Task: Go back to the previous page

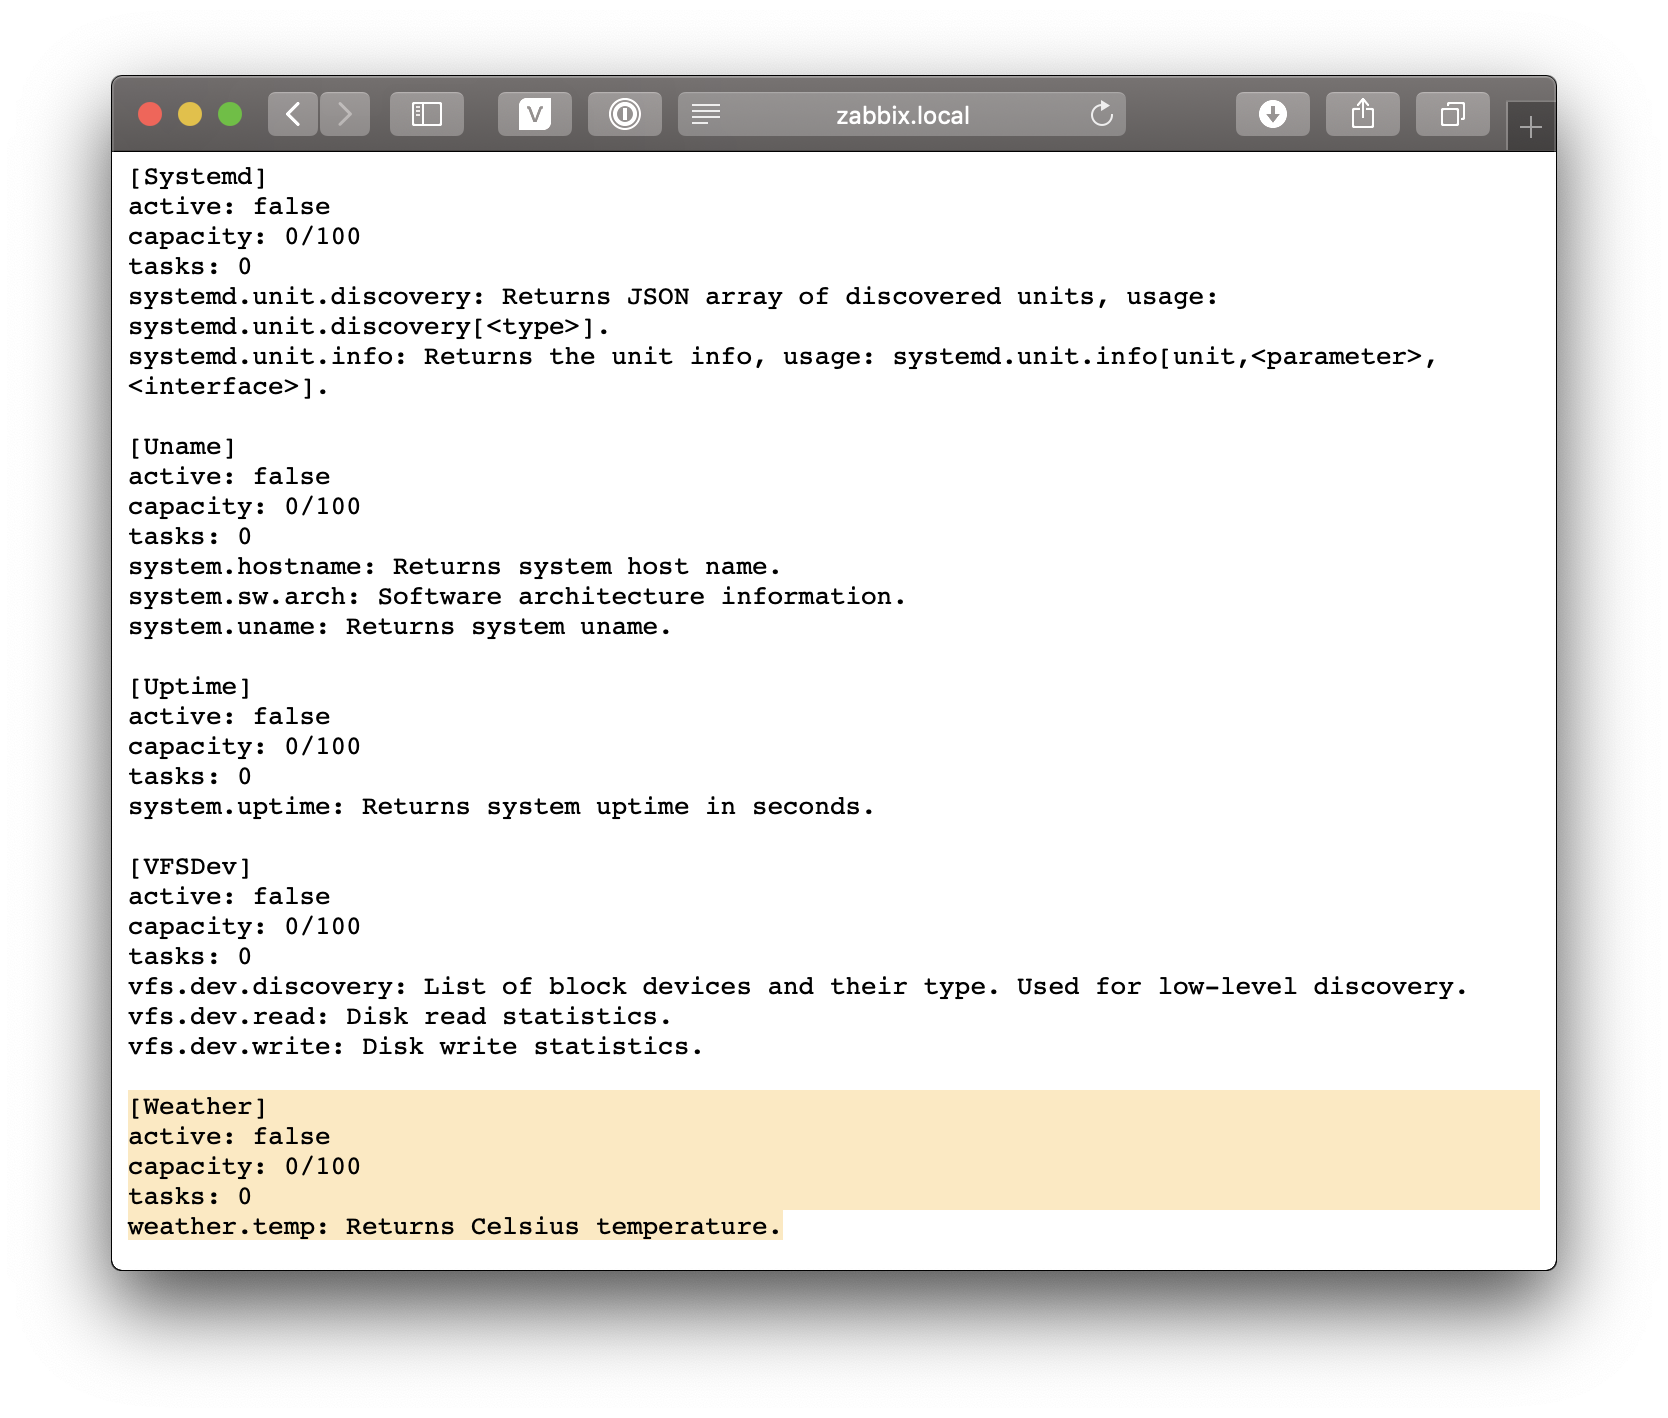Action: 293,114
